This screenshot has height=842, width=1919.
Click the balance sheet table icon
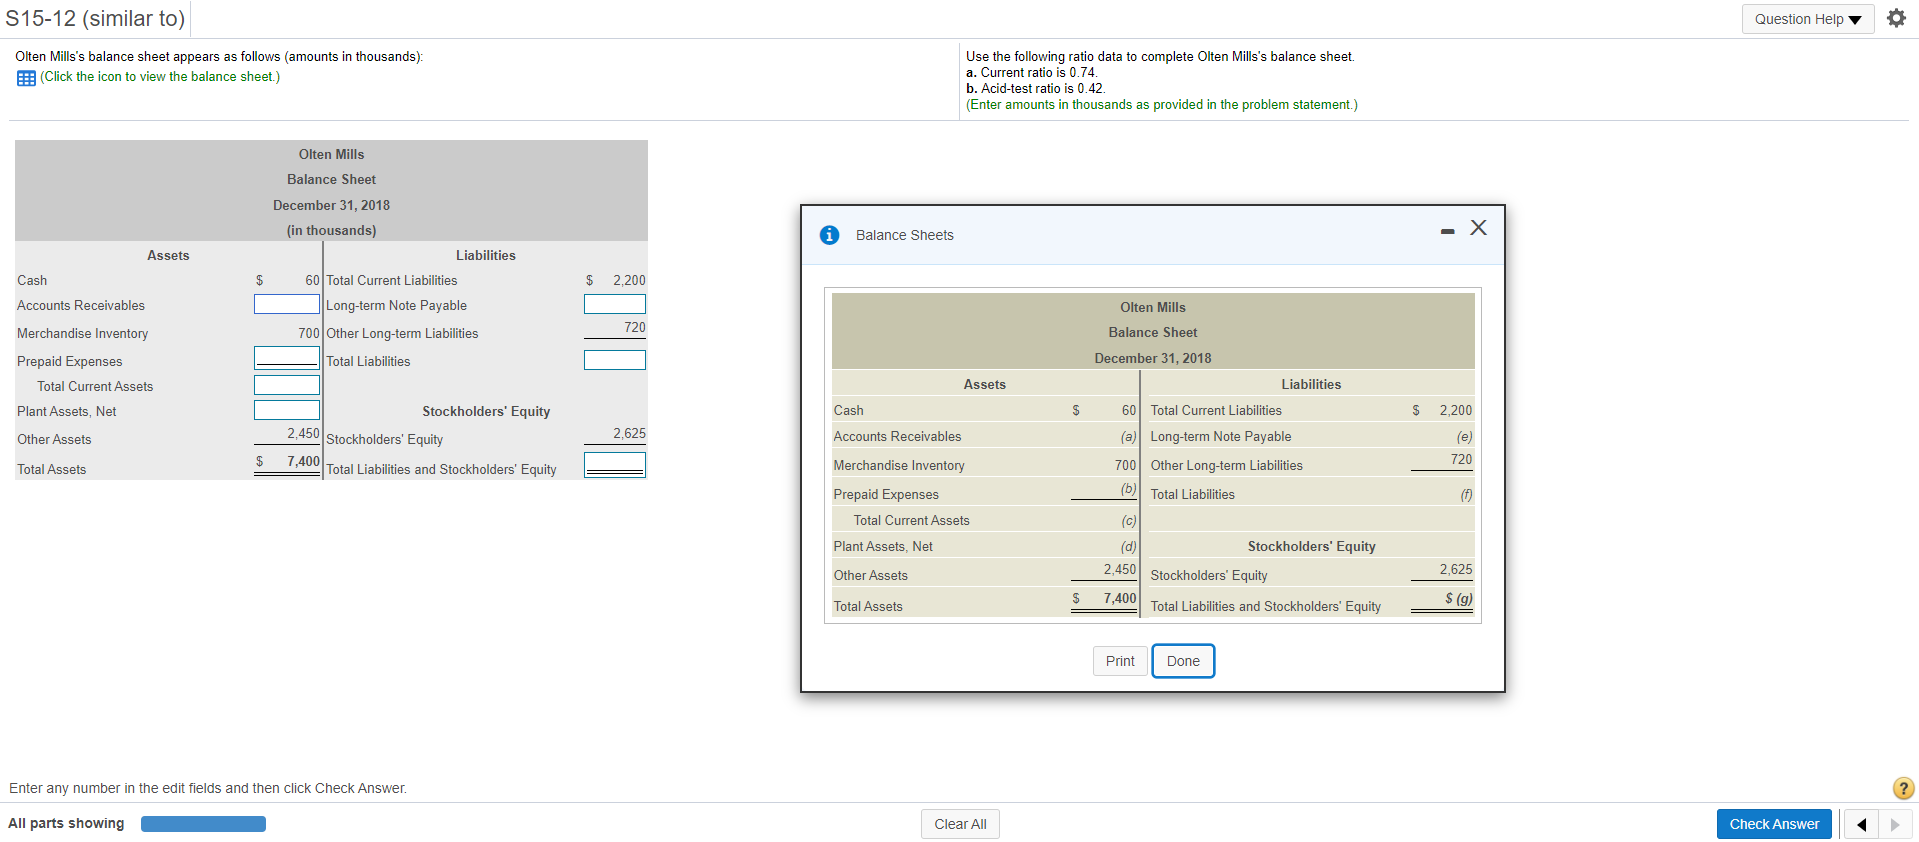pos(26,78)
